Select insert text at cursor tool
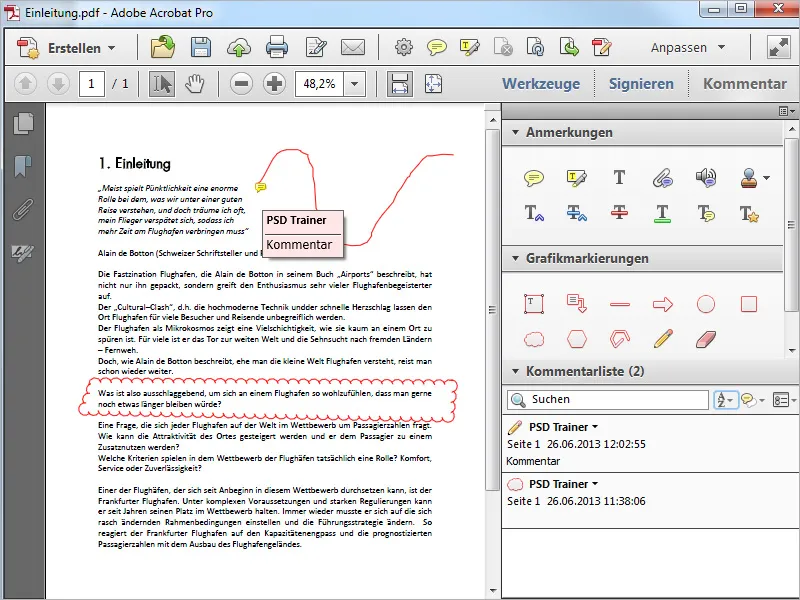800x600 pixels. (534, 213)
